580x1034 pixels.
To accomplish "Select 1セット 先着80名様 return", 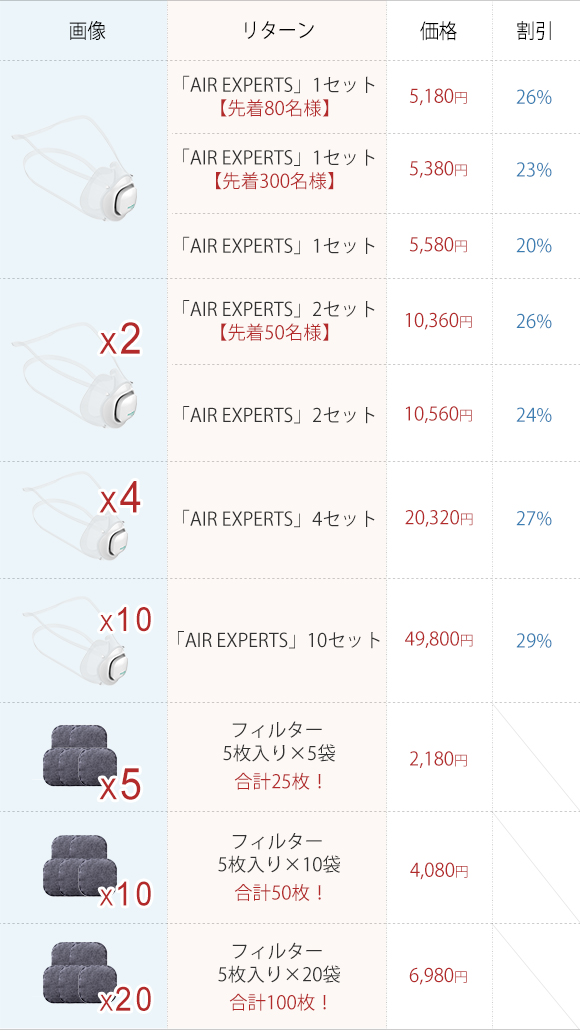I will tap(277, 96).
